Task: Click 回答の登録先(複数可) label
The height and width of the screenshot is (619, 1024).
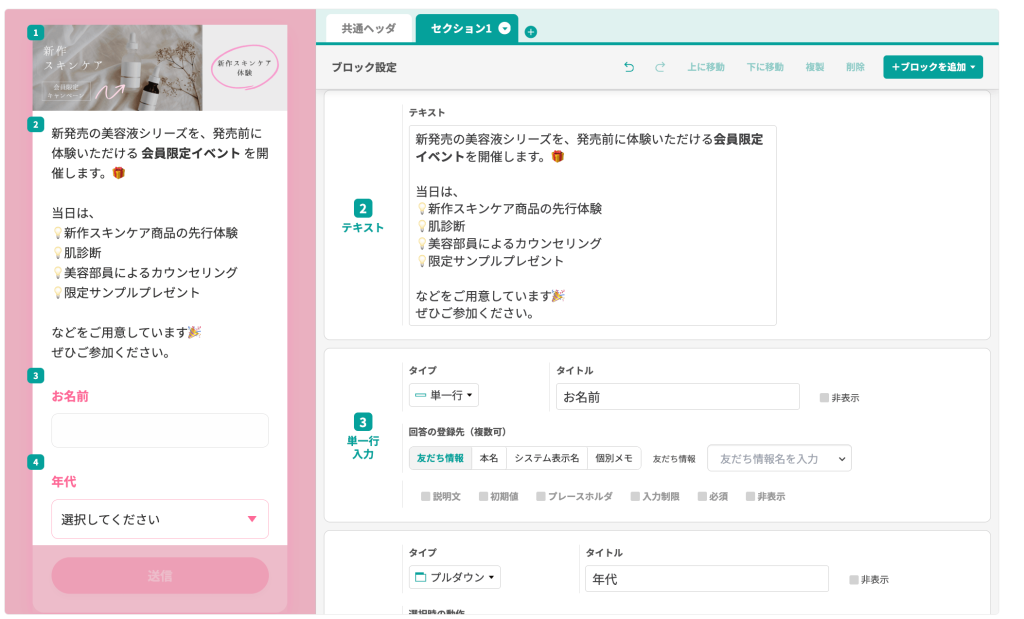Action: pyautogui.click(x=457, y=432)
